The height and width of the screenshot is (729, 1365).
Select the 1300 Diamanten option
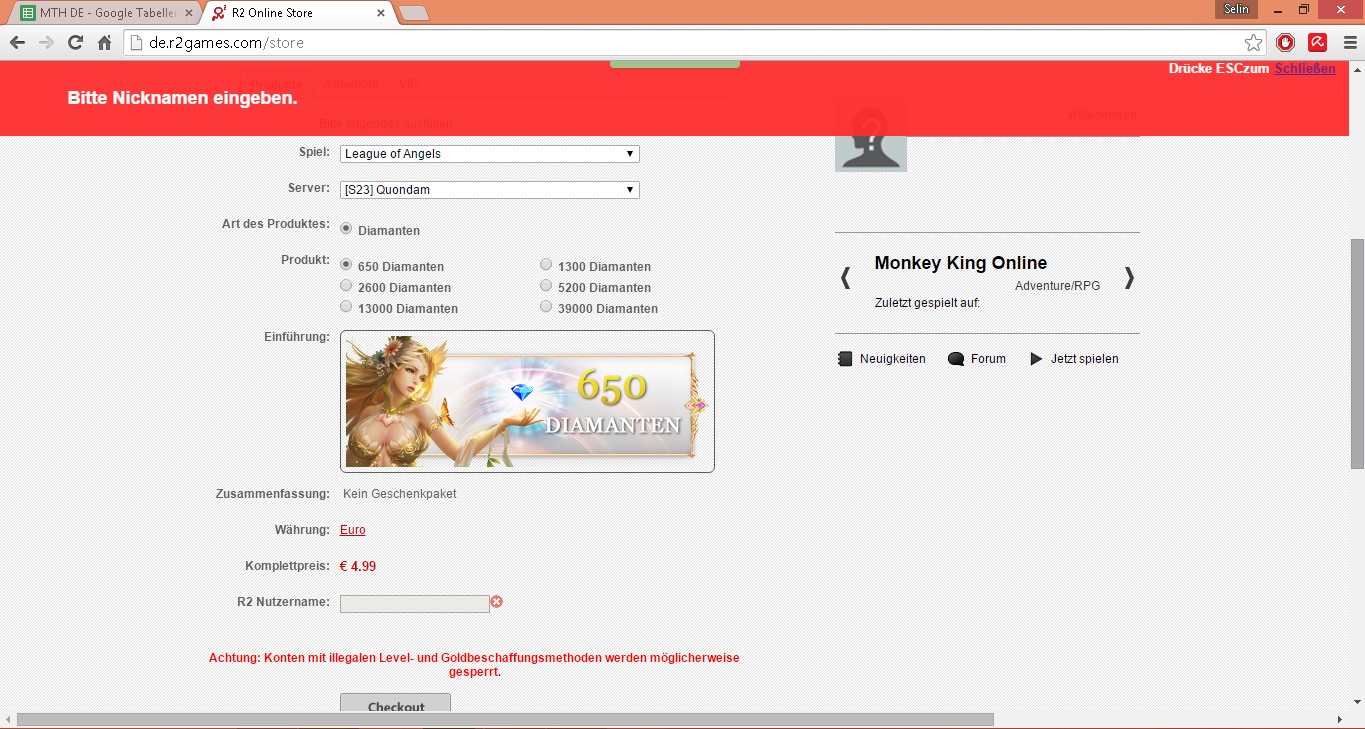coord(546,265)
